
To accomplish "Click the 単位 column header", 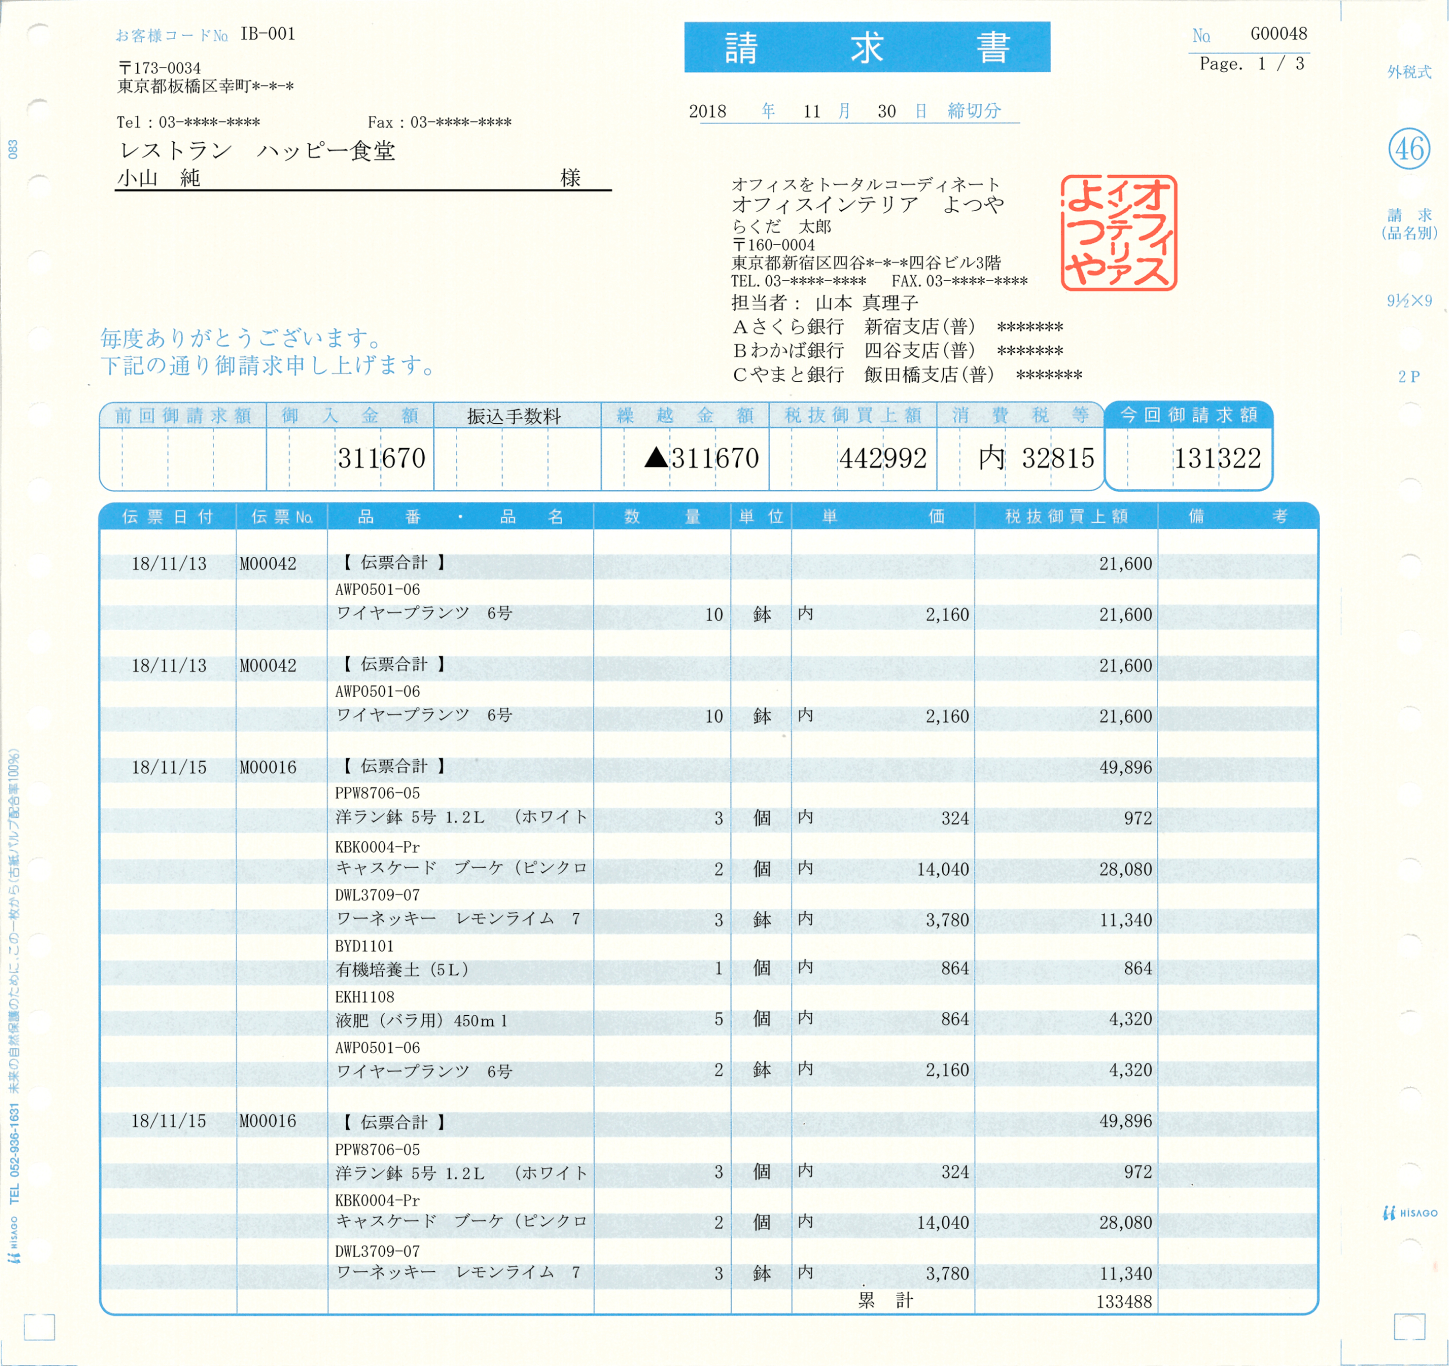I will pyautogui.click(x=761, y=517).
